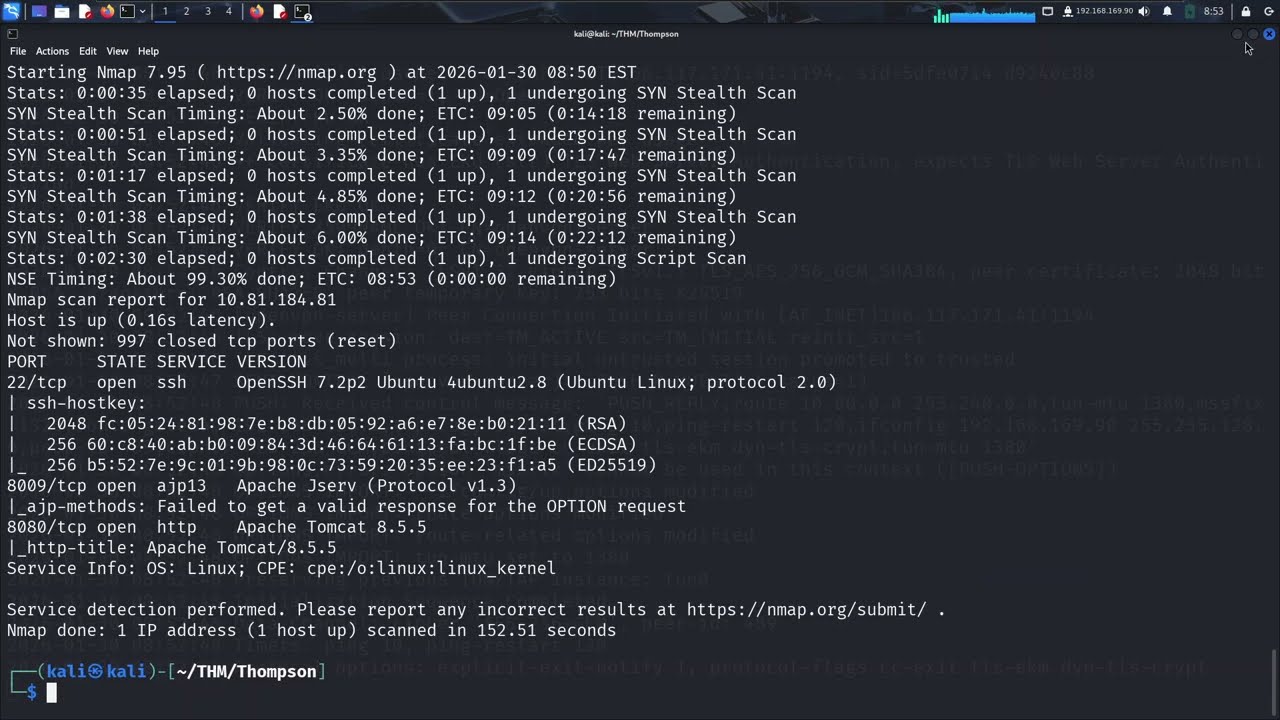Maximize the terminal window
Viewport: 1280px width, 720px height.
click(1253, 34)
